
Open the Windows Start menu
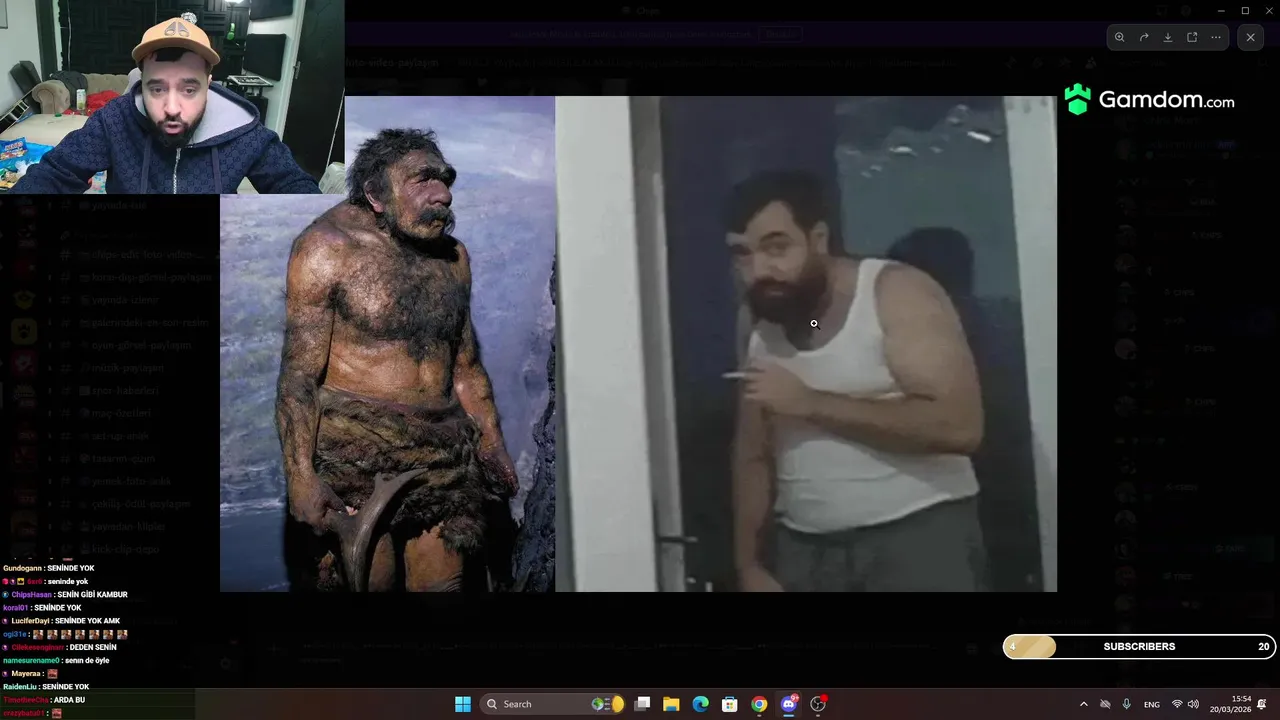point(463,704)
